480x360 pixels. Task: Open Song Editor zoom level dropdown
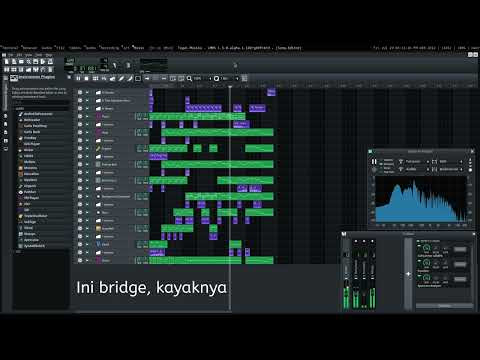pyautogui.click(x=202, y=79)
